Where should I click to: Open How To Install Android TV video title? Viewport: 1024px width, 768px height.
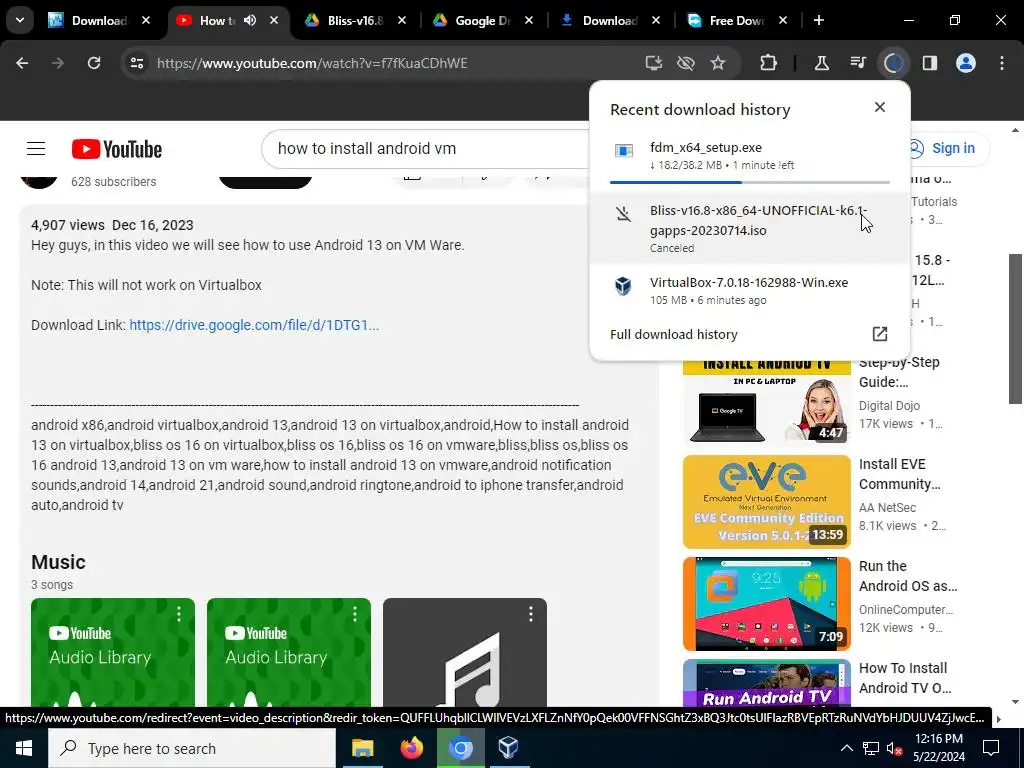[905, 678]
